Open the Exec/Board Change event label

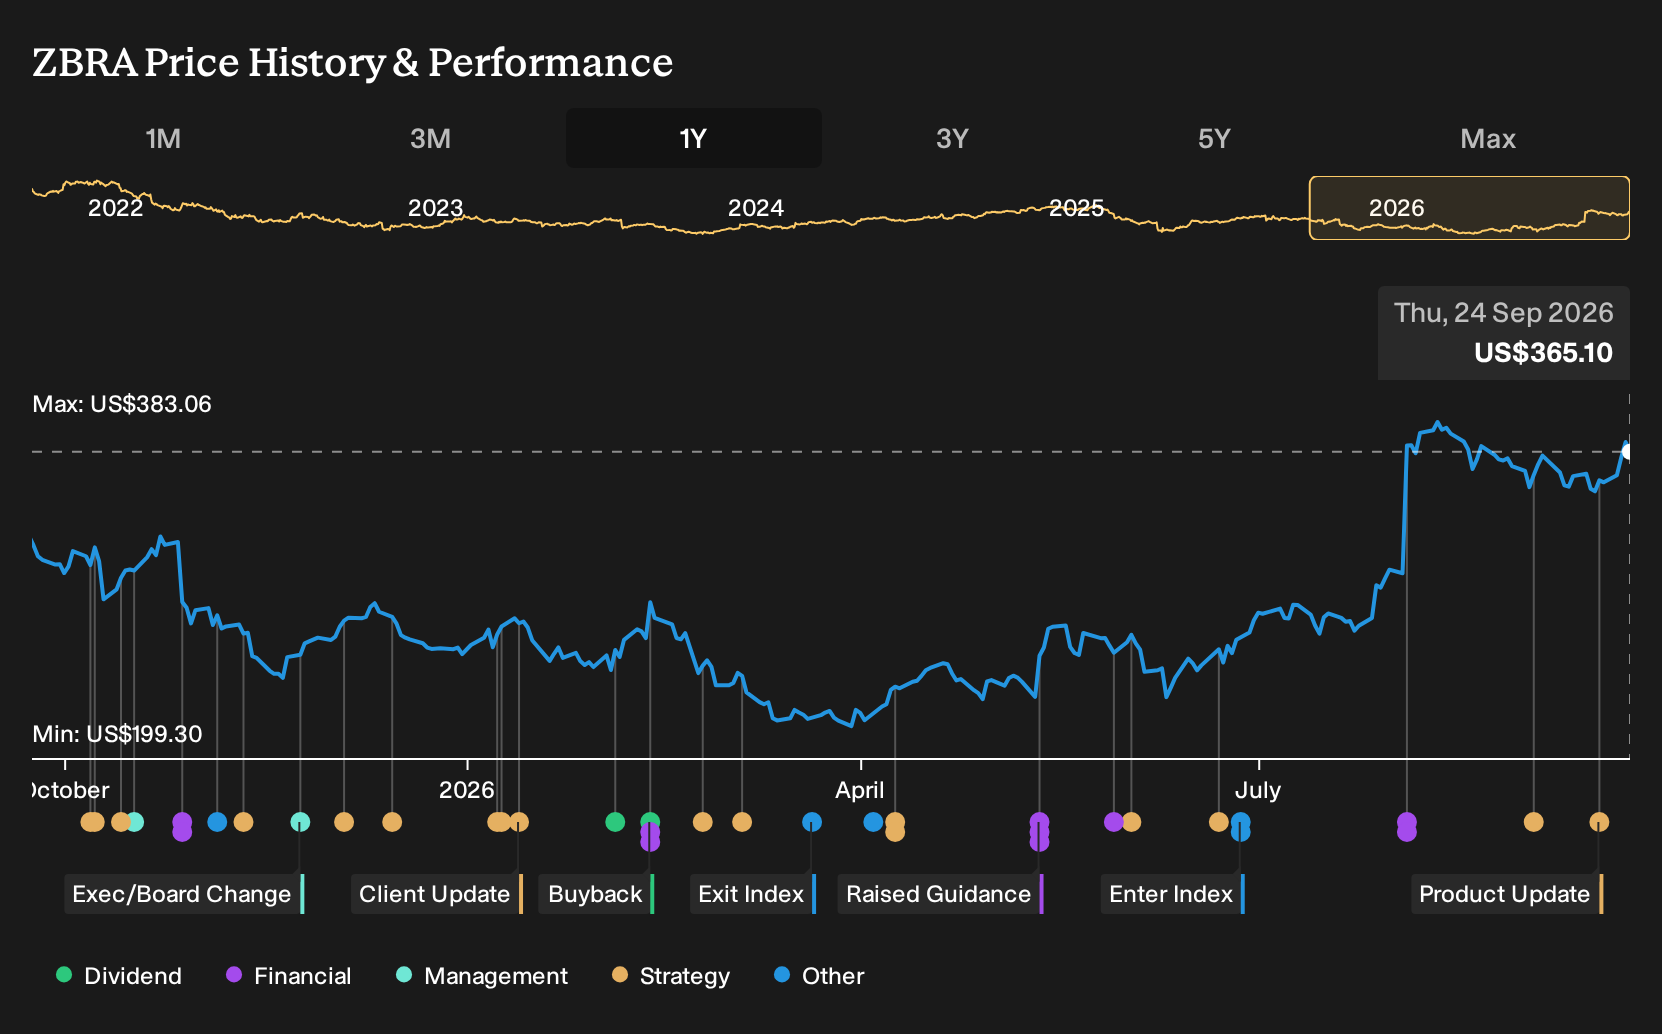tap(184, 894)
